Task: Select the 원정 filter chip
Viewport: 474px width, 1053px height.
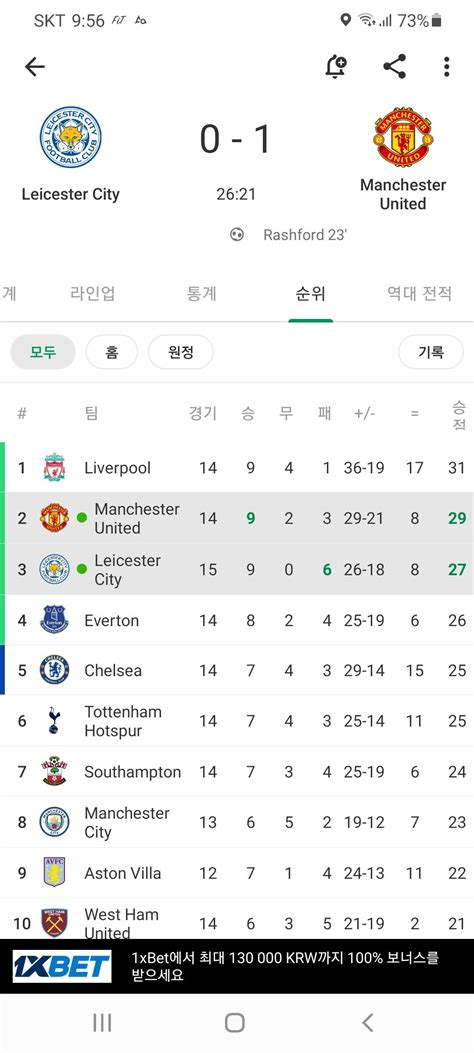Action: pos(181,352)
